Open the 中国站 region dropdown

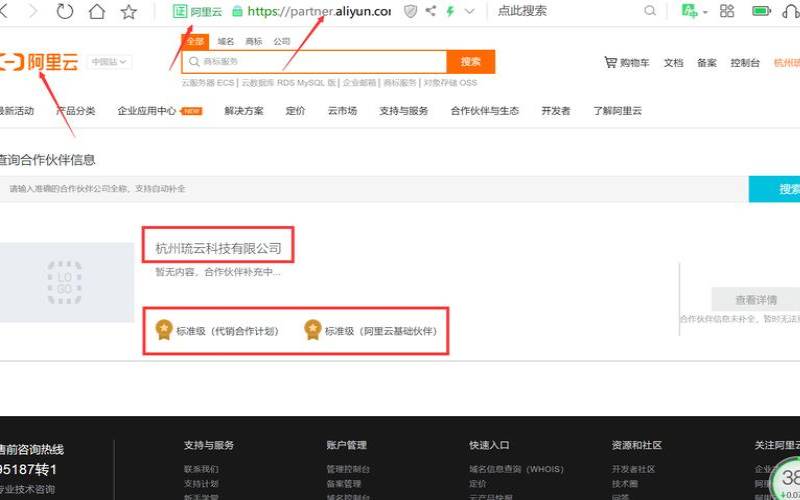click(109, 62)
